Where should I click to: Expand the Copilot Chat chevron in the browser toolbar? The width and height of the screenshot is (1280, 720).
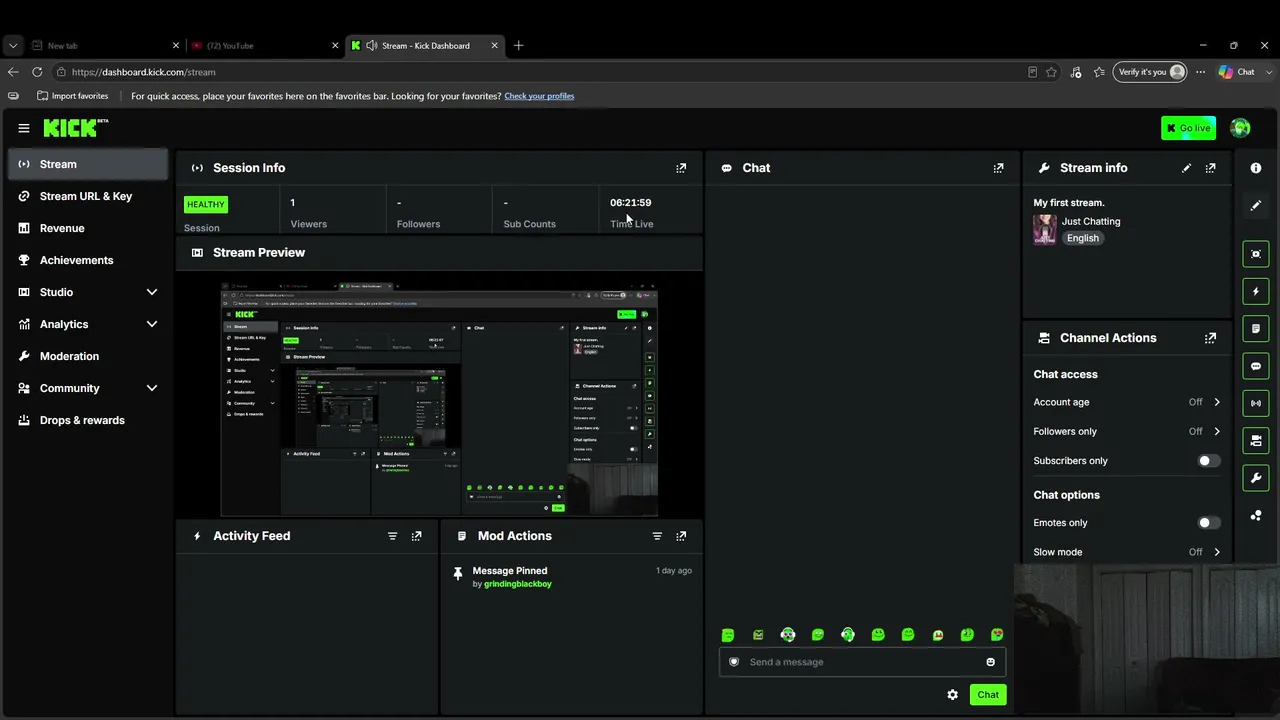pyautogui.click(x=1267, y=72)
